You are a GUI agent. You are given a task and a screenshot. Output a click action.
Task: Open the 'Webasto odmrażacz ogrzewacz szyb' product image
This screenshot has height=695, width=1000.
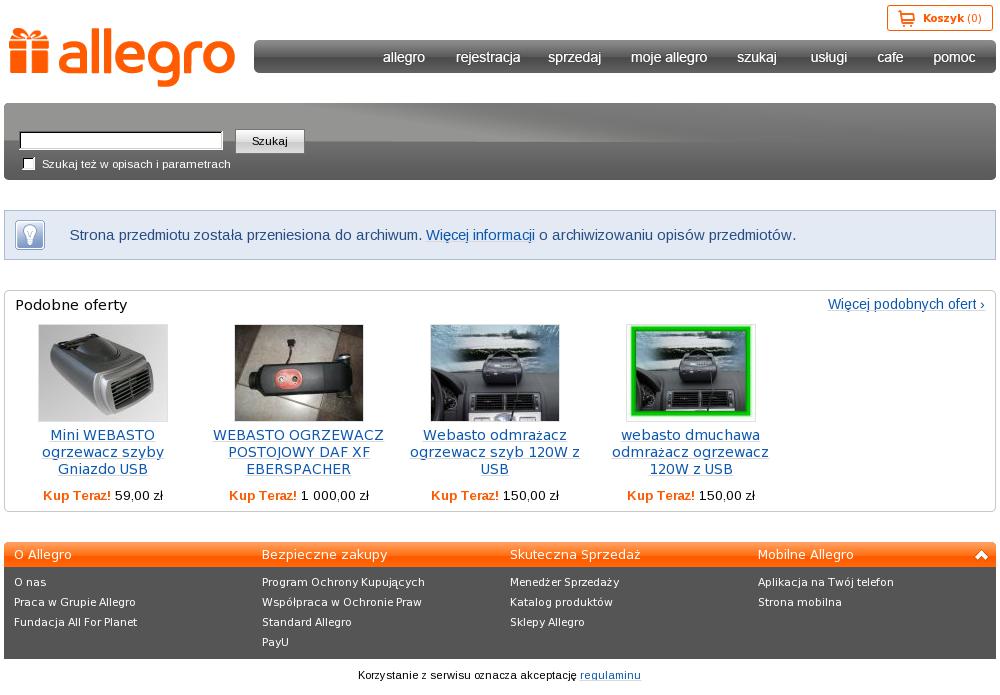tap(495, 373)
